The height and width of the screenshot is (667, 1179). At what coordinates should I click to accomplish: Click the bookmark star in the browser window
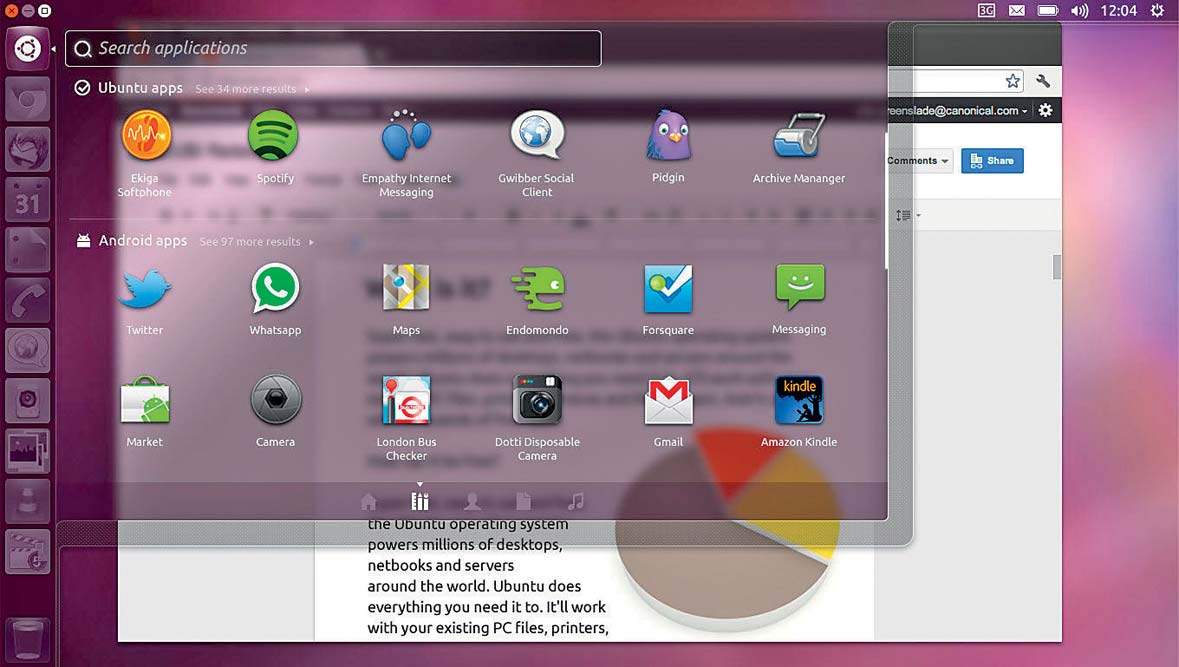click(x=1013, y=81)
